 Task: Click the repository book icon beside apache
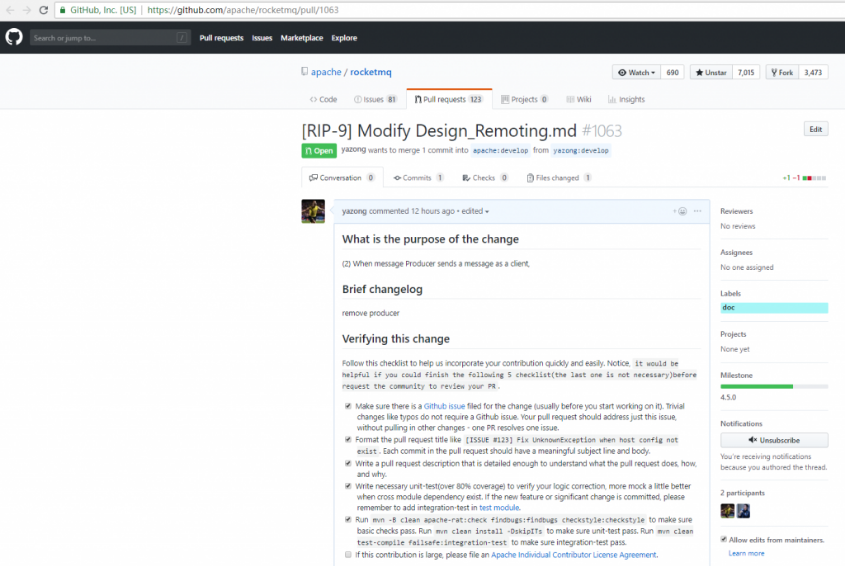[x=304, y=72]
